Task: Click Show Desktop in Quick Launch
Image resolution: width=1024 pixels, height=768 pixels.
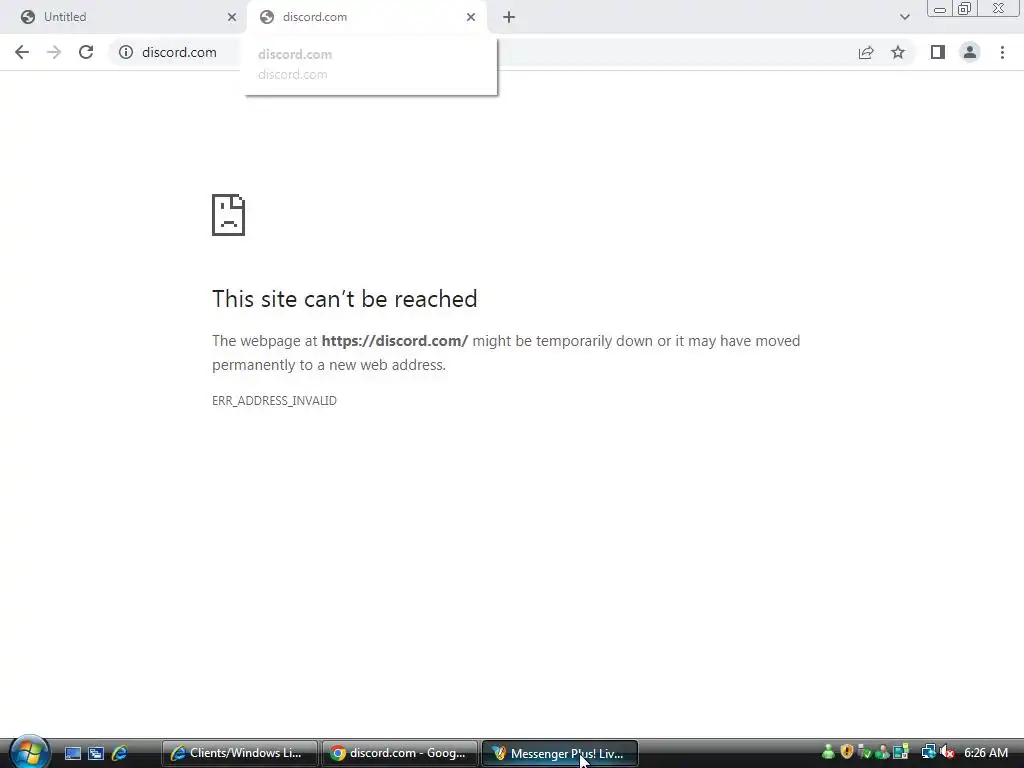Action: pyautogui.click(x=72, y=753)
